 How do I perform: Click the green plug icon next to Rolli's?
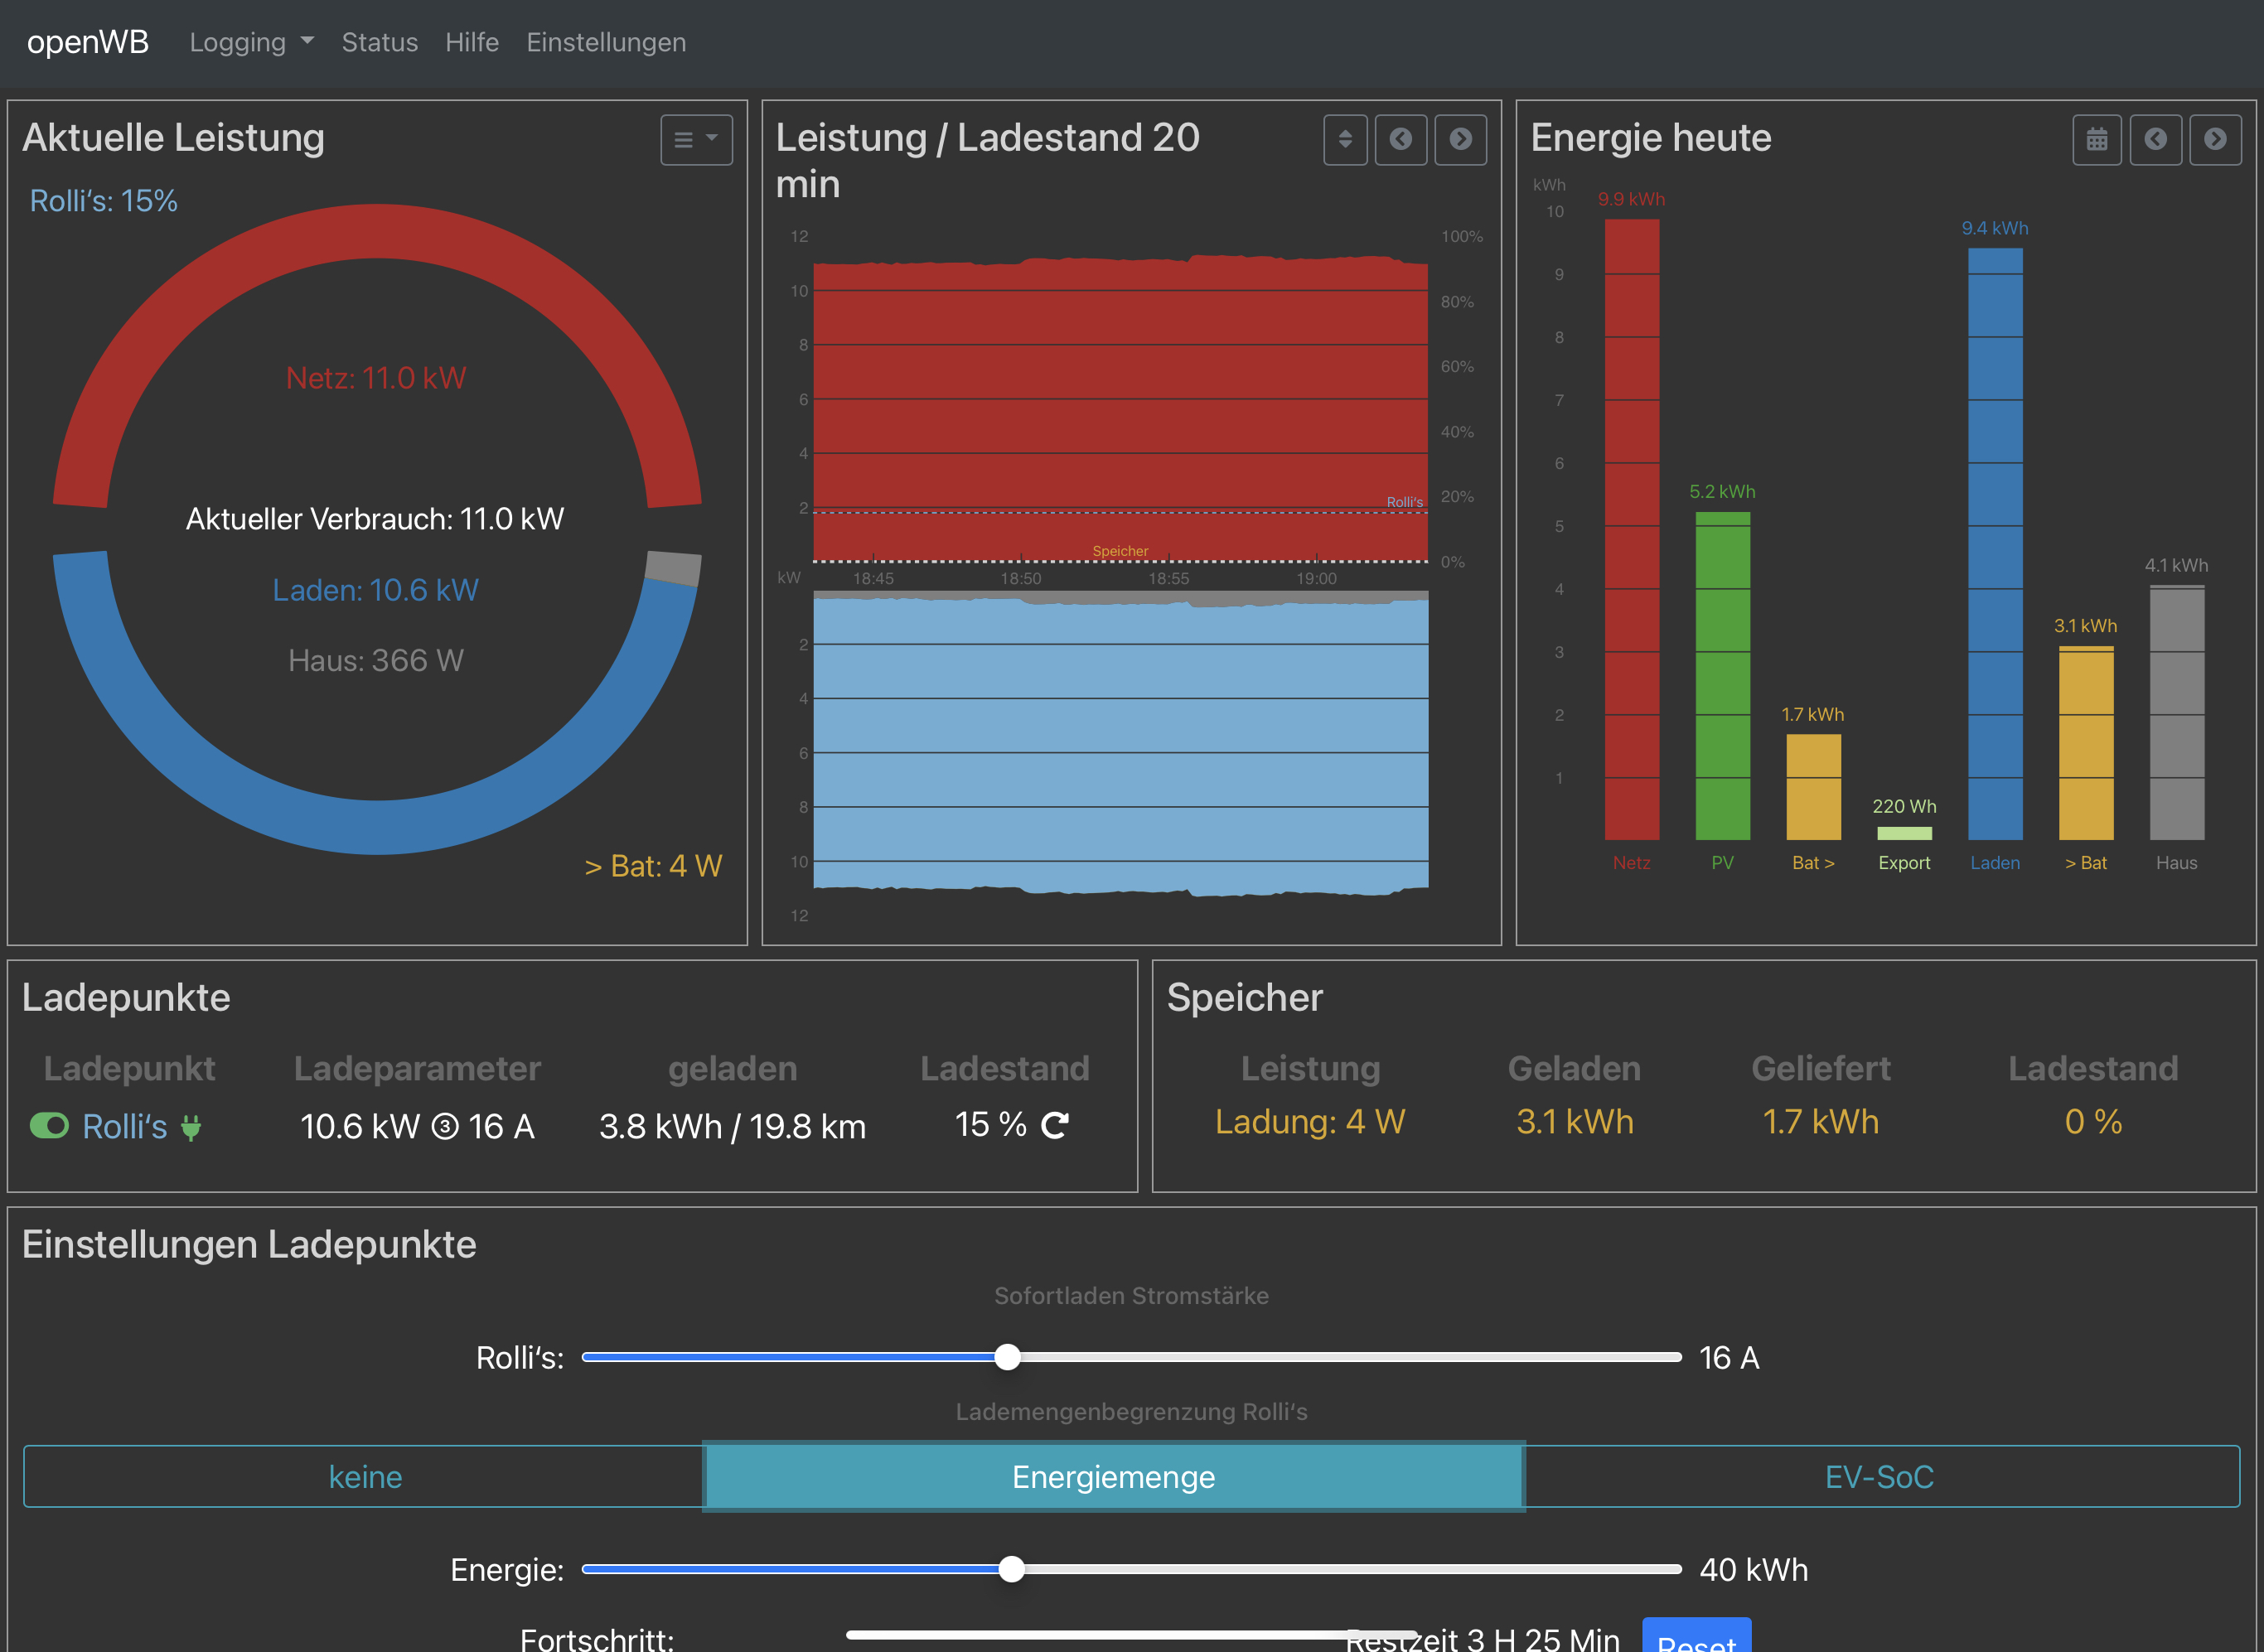pos(190,1127)
